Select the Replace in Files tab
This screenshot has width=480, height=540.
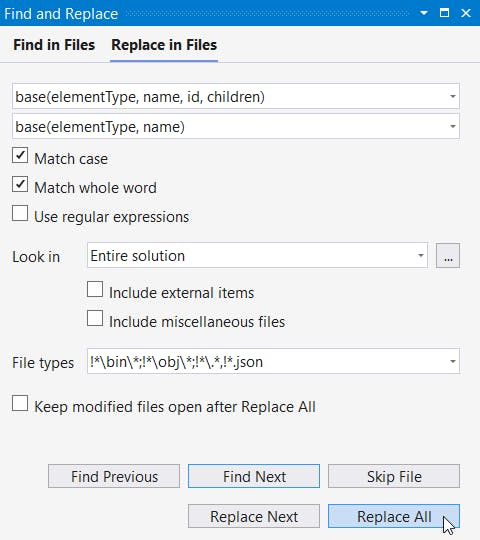(164, 45)
